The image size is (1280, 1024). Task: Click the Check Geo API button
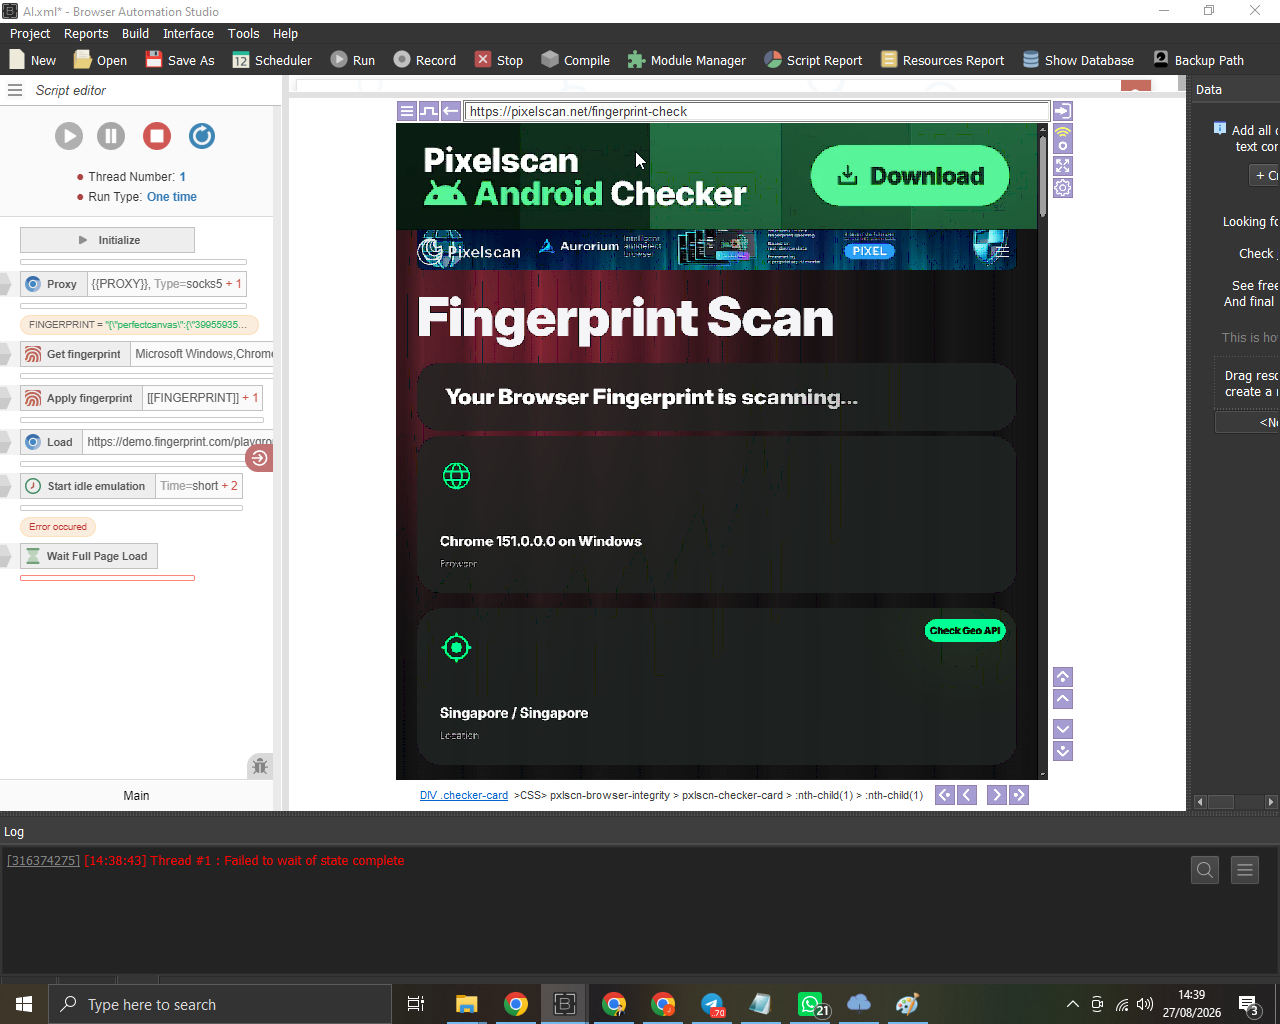pyautogui.click(x=965, y=631)
